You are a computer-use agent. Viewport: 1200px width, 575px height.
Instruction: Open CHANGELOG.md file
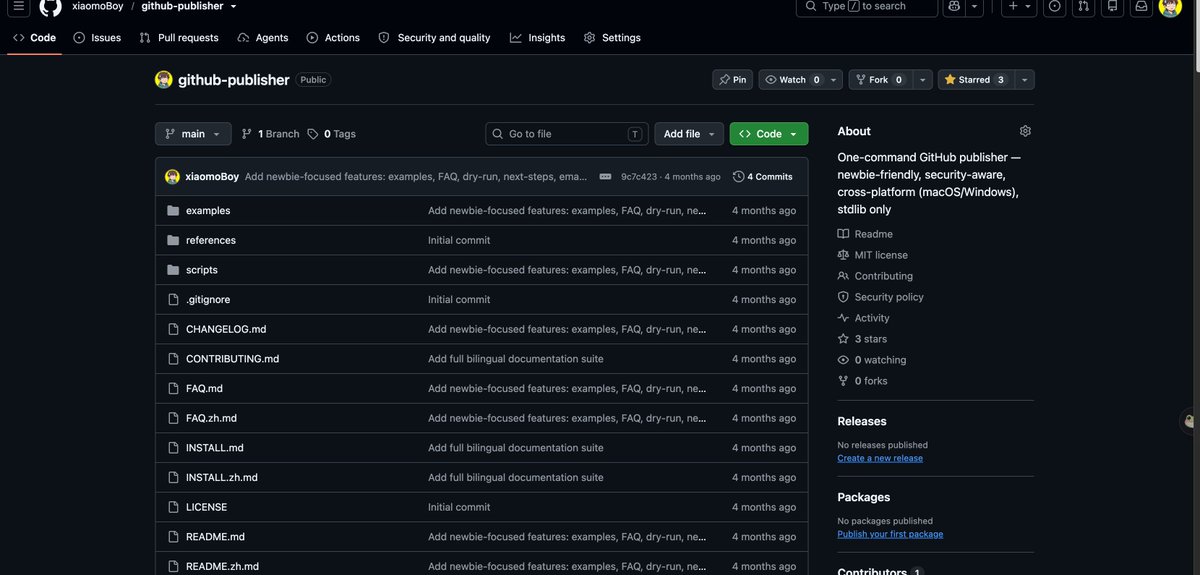pos(226,329)
